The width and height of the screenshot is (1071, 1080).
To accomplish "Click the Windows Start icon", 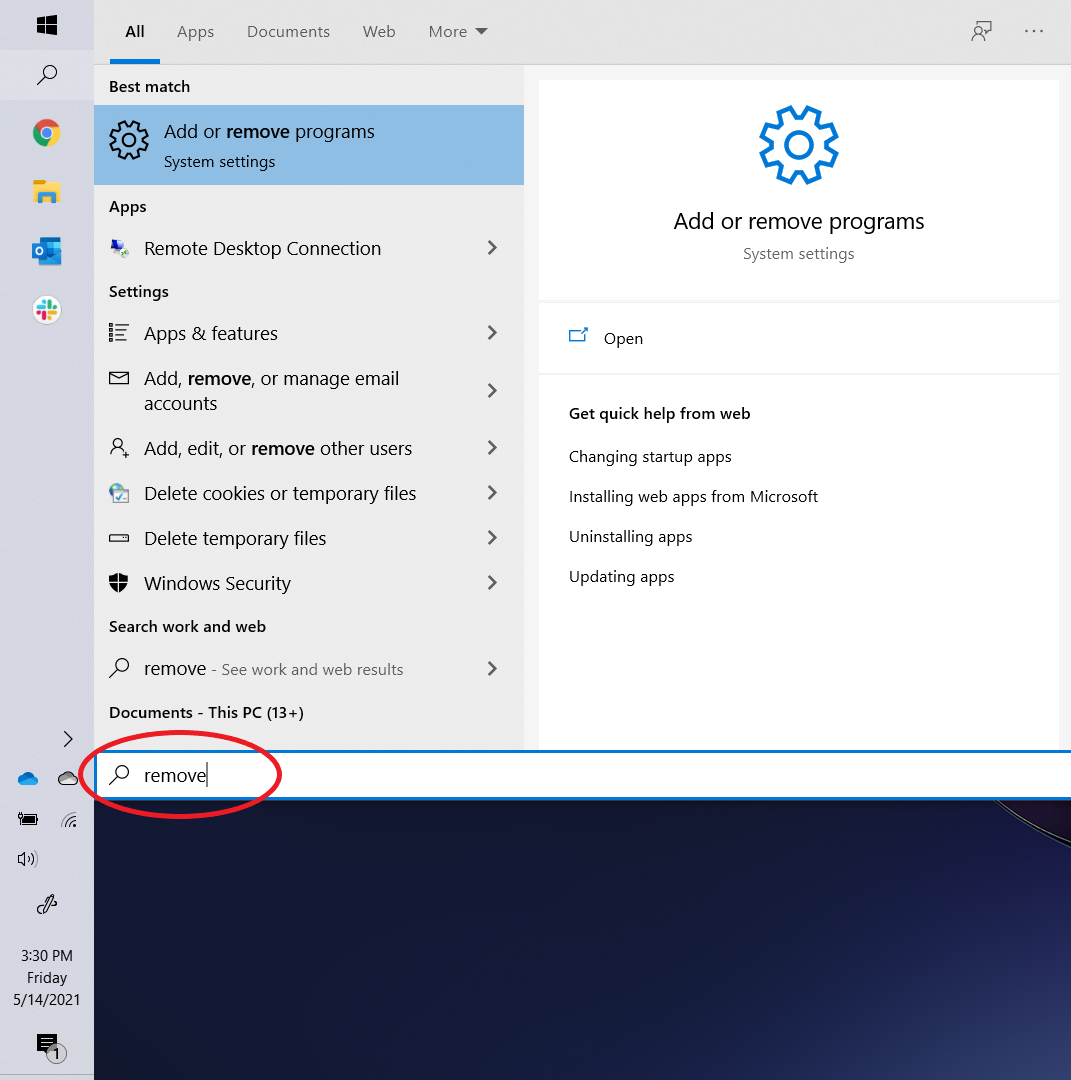I will pyautogui.click(x=46, y=24).
